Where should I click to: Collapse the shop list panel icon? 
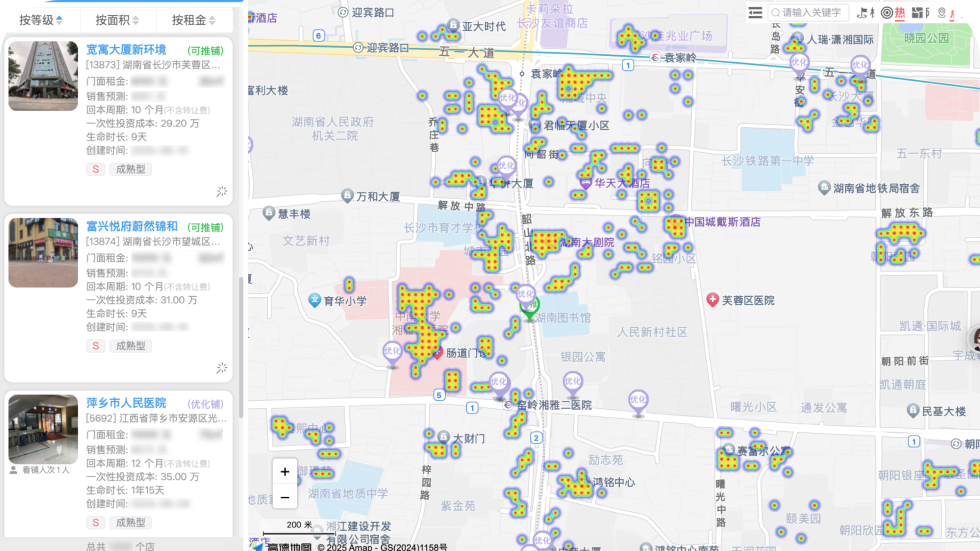[x=755, y=12]
